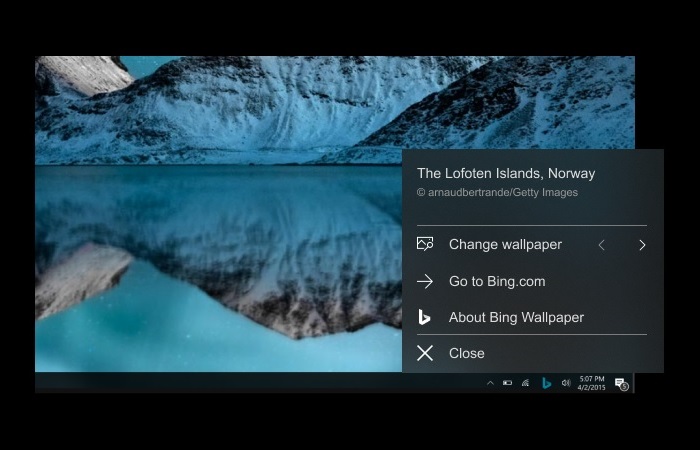Open the Action Center notifications icon
Screen dimensions: 700x450
pyautogui.click(x=621, y=383)
